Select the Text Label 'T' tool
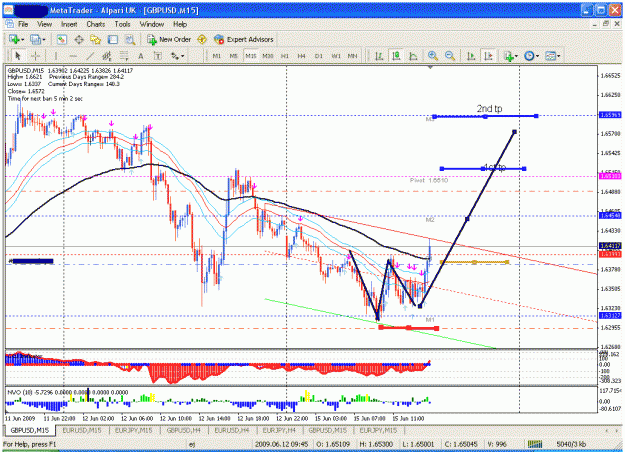This screenshot has height=452, width=625. pos(158,56)
